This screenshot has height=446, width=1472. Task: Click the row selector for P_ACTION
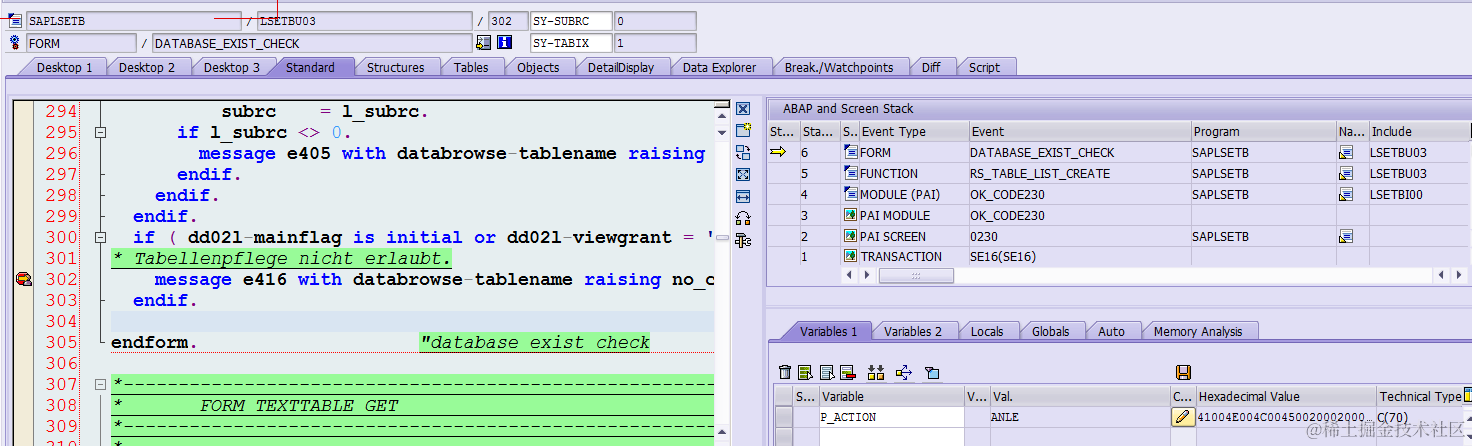tap(784, 417)
